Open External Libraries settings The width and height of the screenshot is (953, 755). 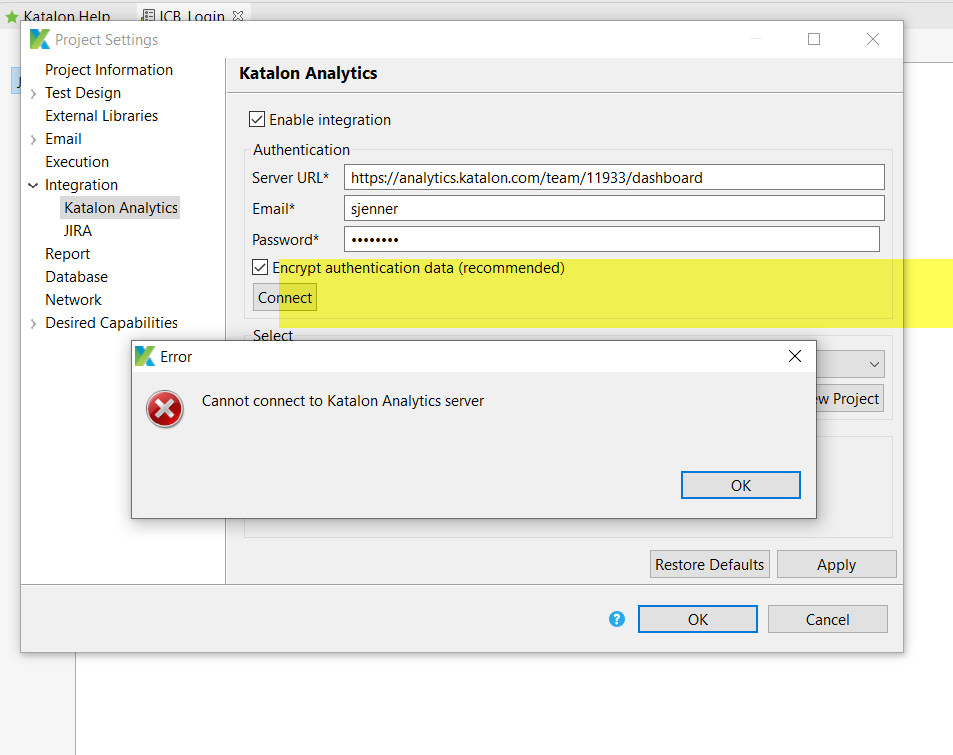(x=101, y=116)
